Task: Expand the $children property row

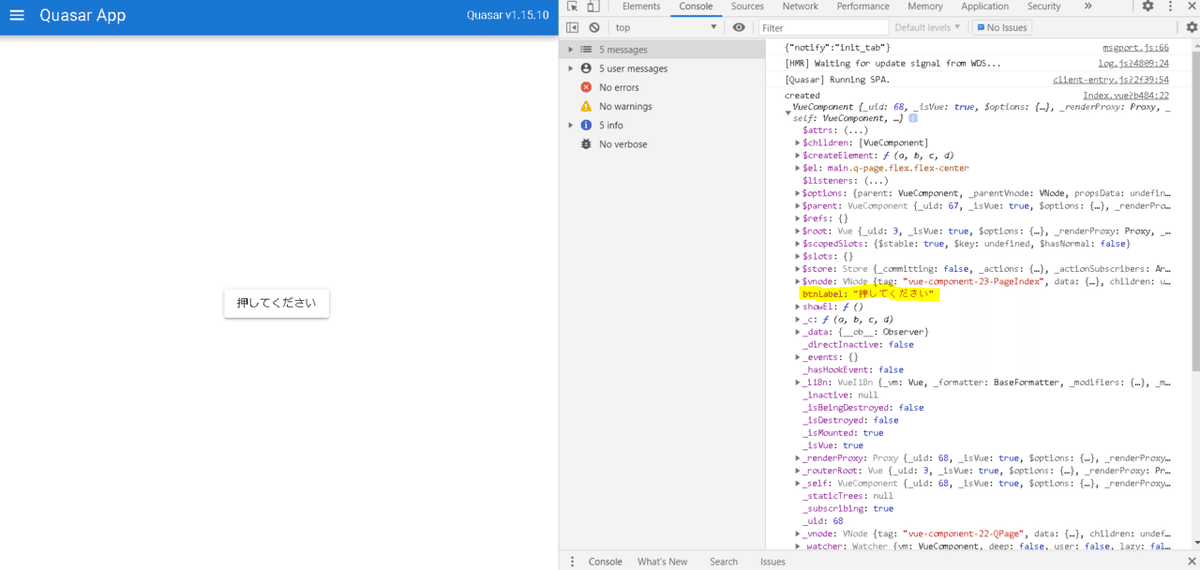Action: click(798, 143)
